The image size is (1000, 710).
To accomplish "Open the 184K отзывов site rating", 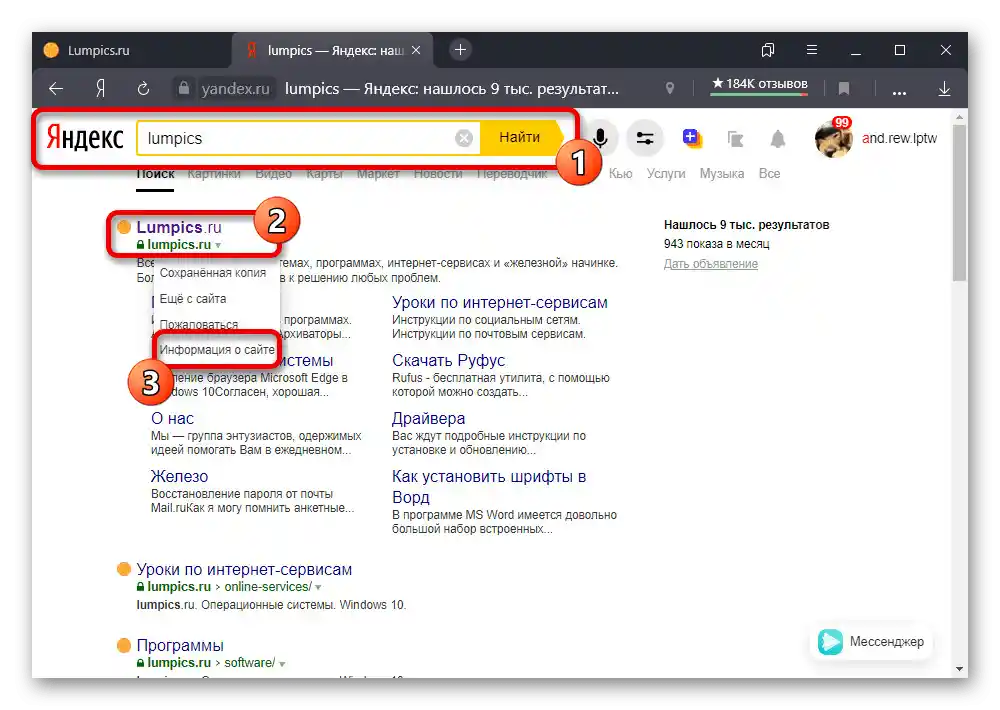I will click(760, 85).
